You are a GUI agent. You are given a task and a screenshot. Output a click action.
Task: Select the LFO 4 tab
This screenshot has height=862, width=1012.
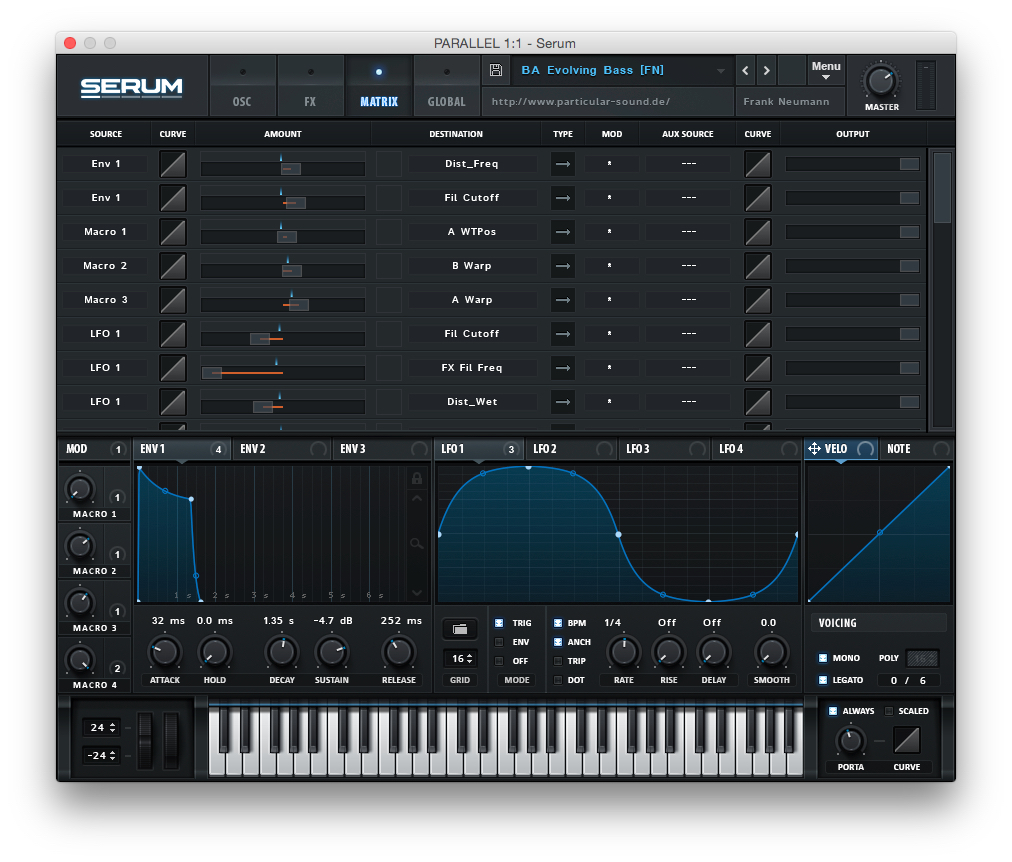[757, 449]
